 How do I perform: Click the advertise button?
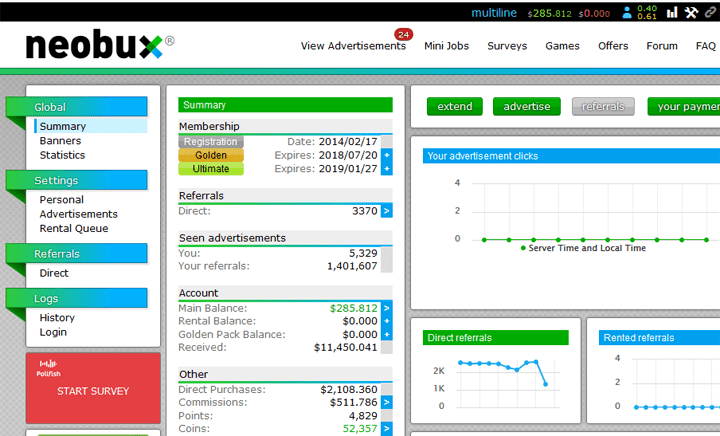(x=527, y=106)
